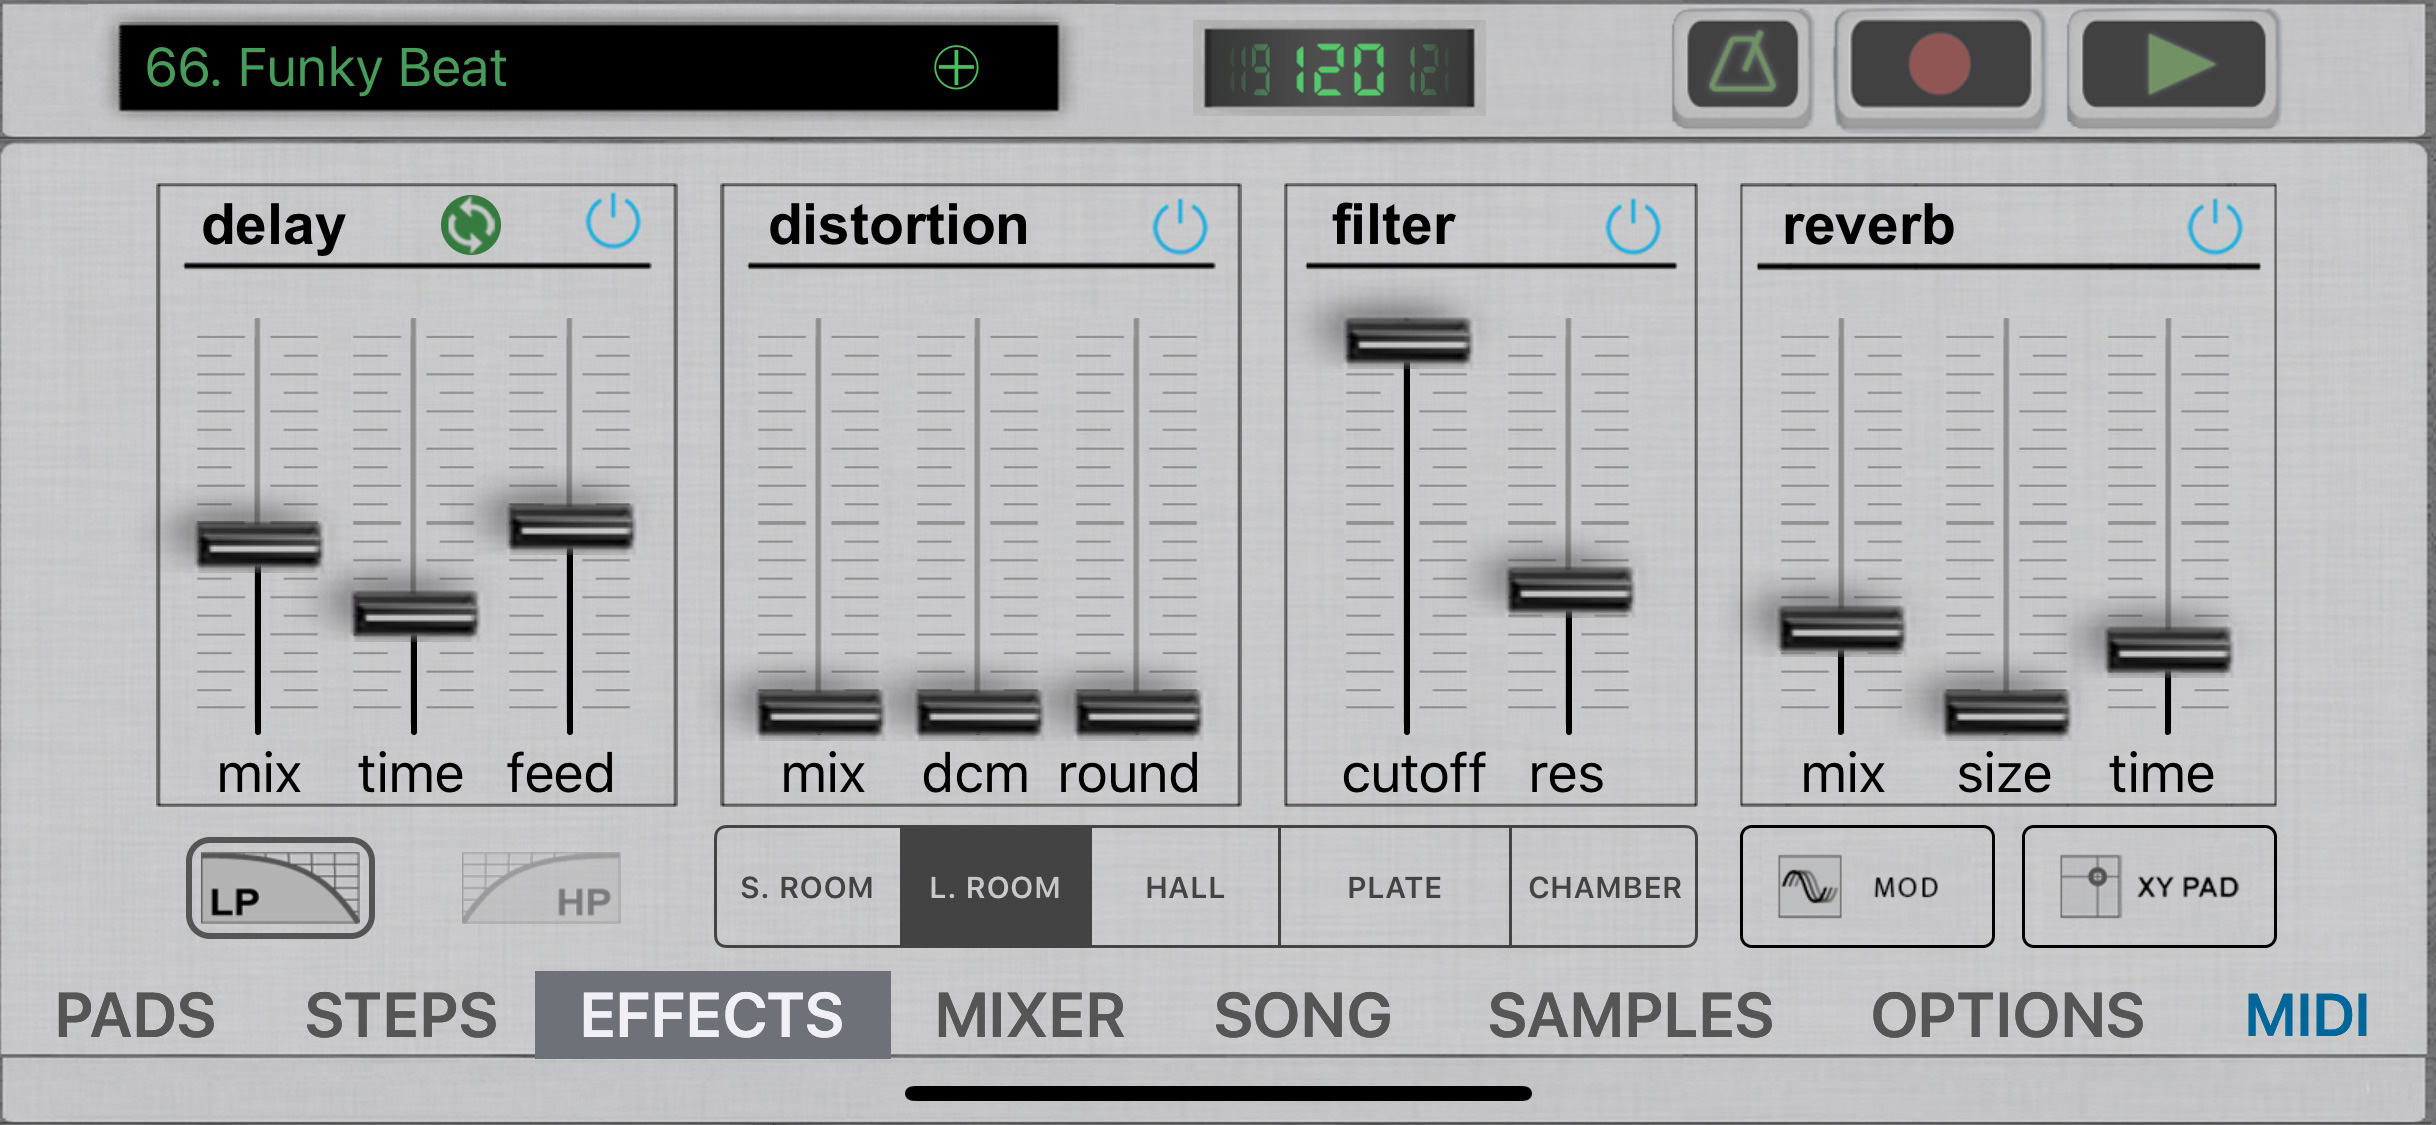Toggle the distortion power button
Screen dimensions: 2436x1125
tap(1180, 226)
